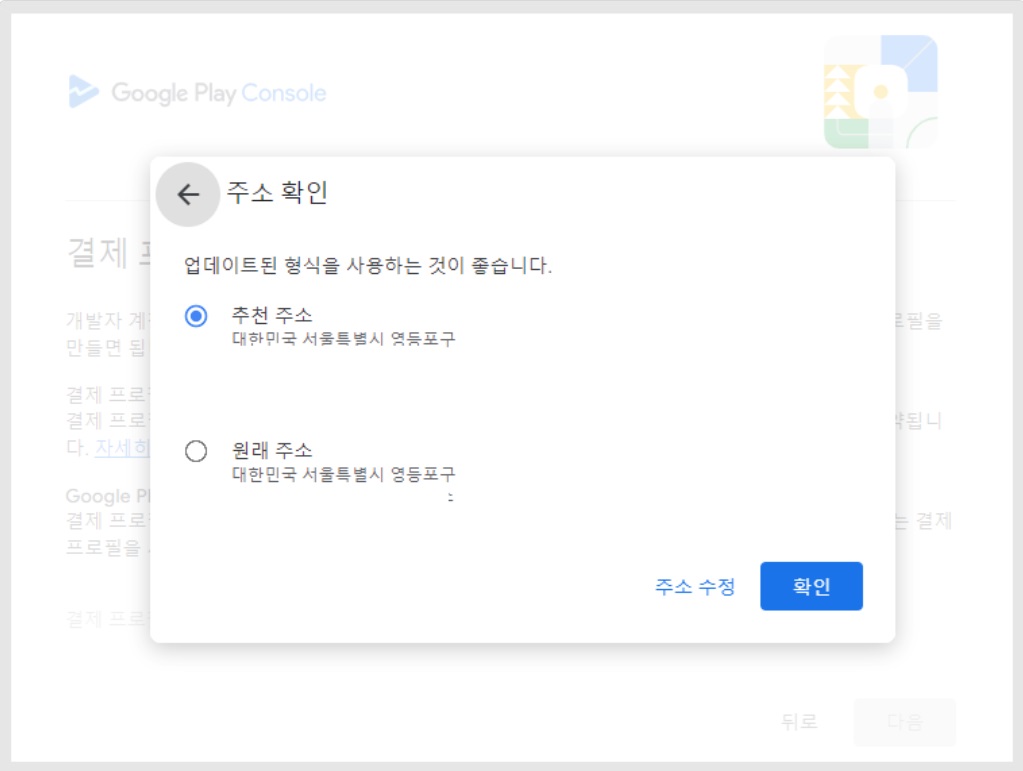
Task: Click the 주소 수정 link
Action: pyautogui.click(x=695, y=586)
